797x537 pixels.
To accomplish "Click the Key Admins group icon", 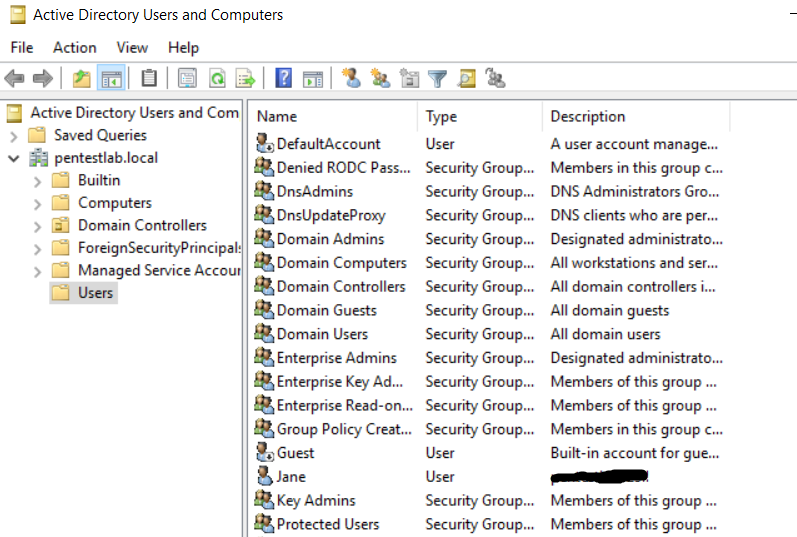I will [x=264, y=499].
